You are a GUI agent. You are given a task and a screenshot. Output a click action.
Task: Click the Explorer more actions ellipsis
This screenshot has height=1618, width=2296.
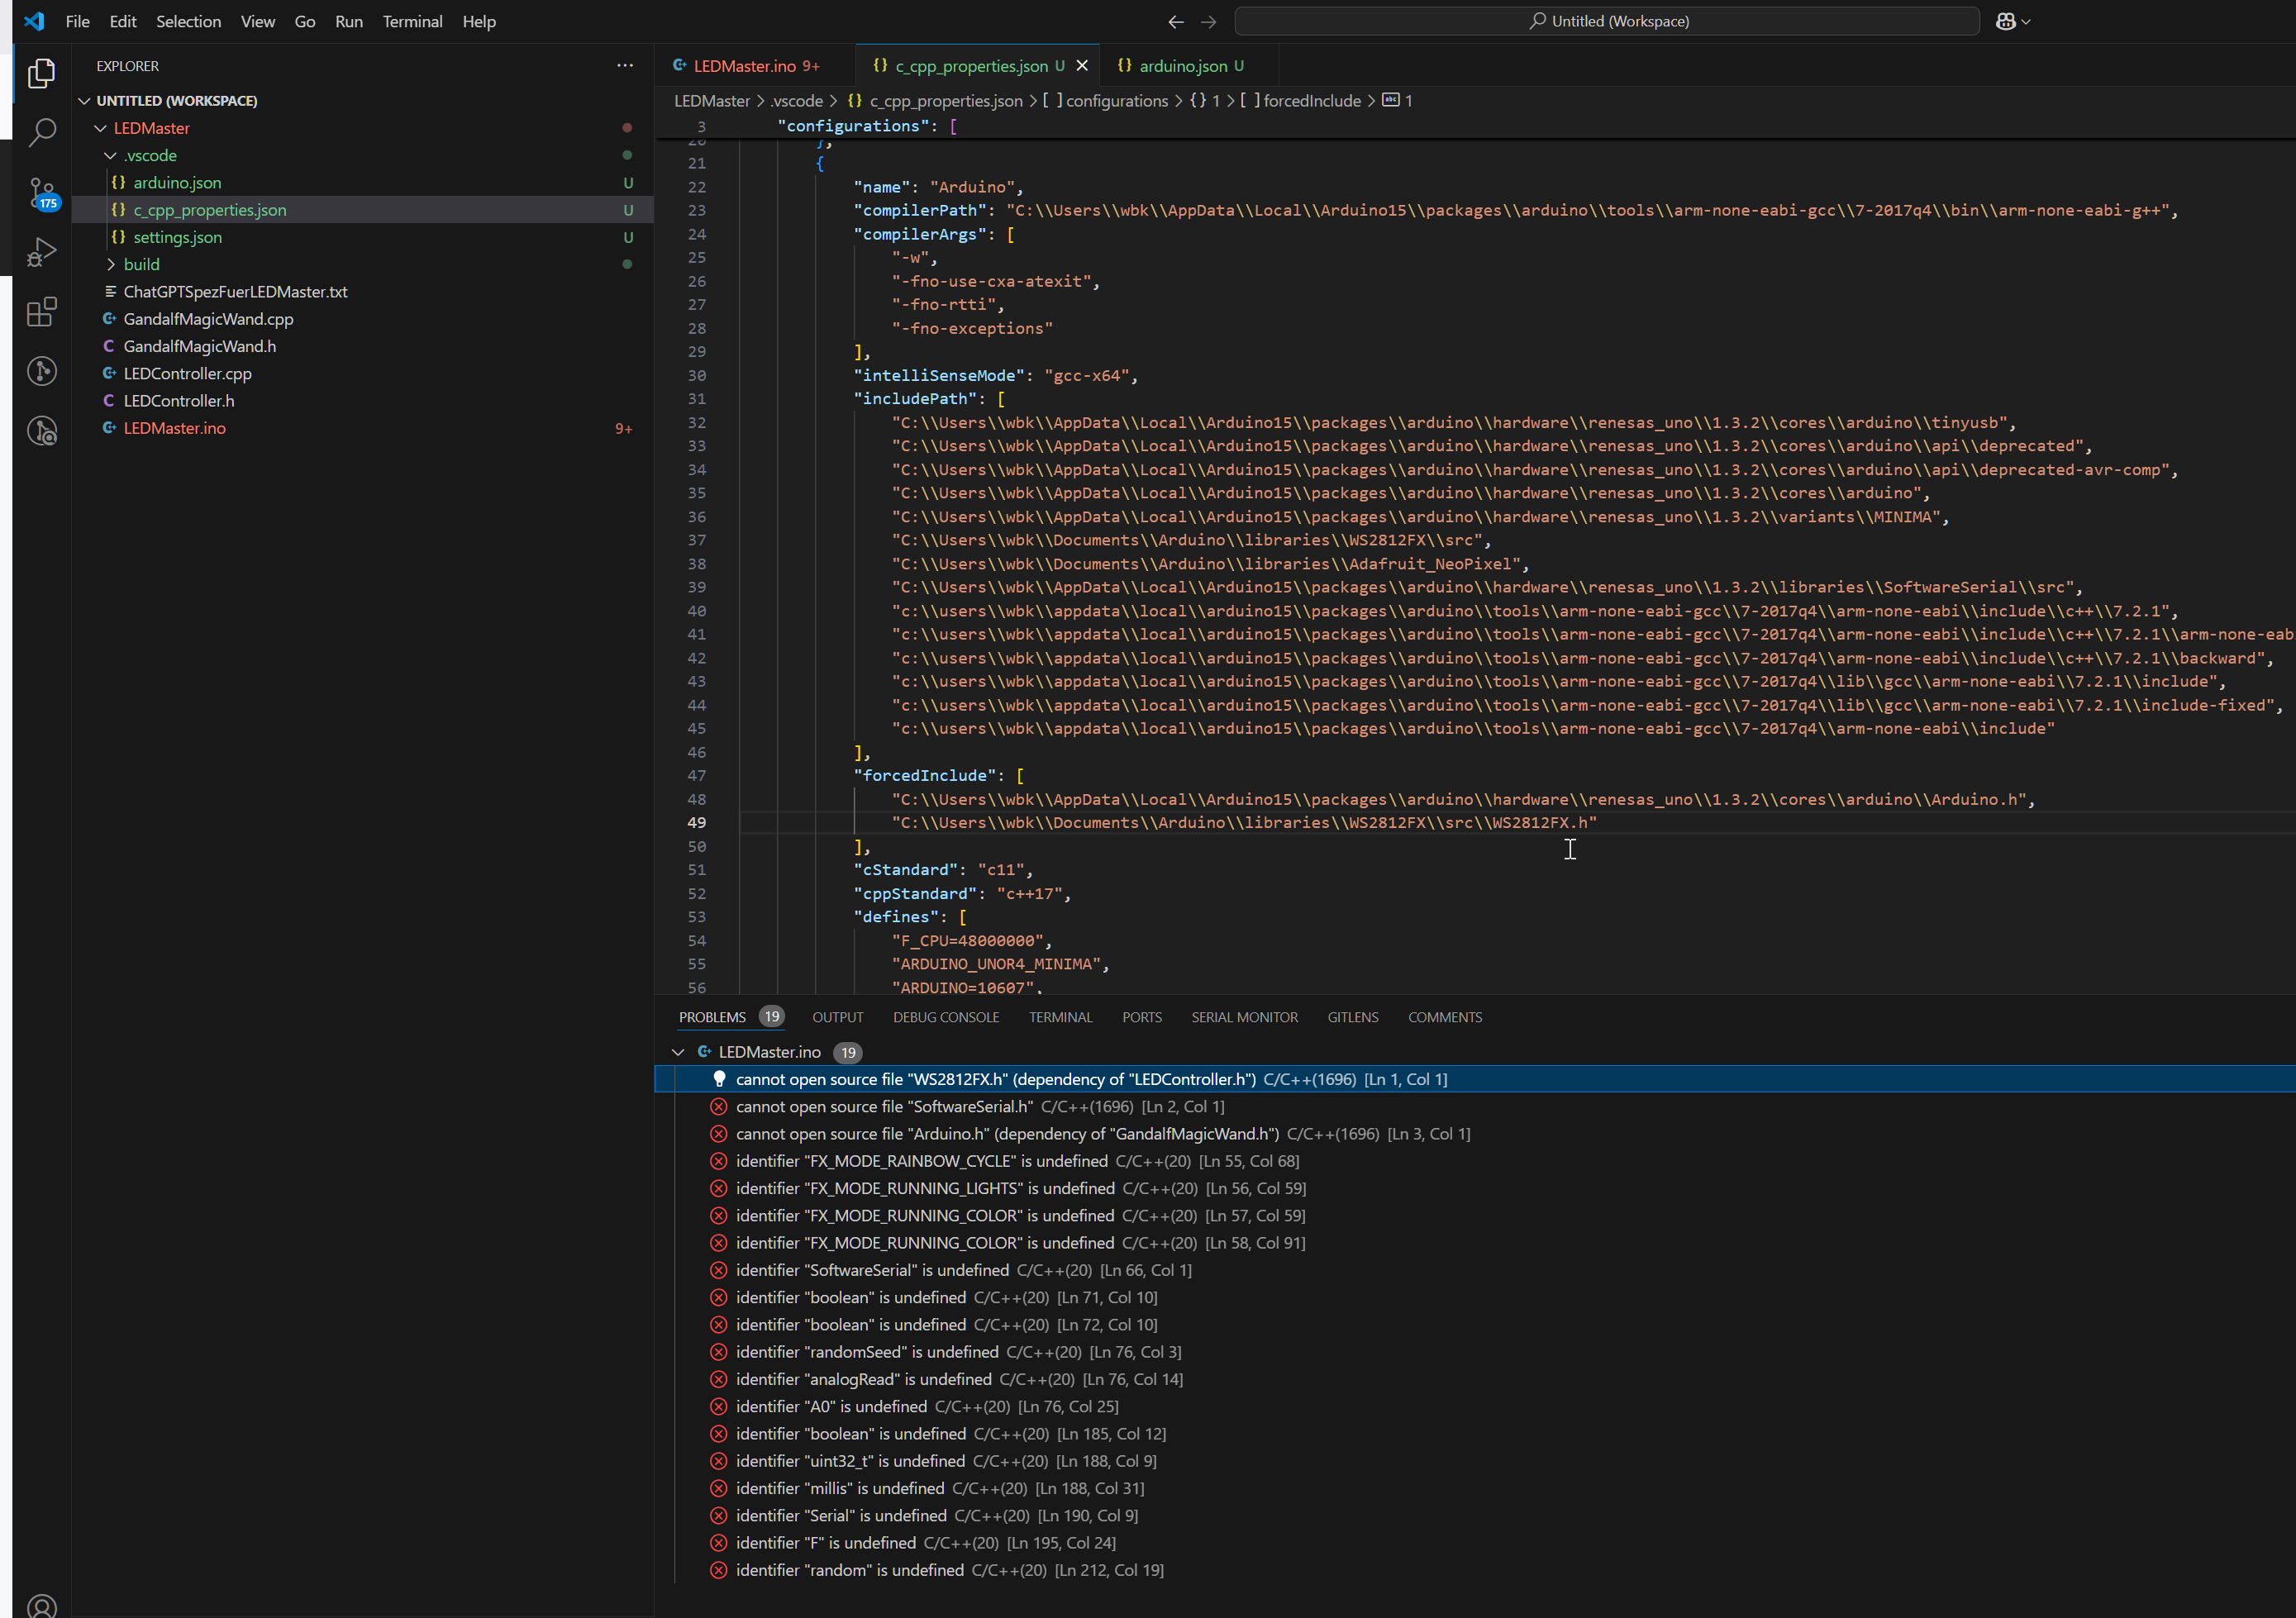pyautogui.click(x=625, y=66)
